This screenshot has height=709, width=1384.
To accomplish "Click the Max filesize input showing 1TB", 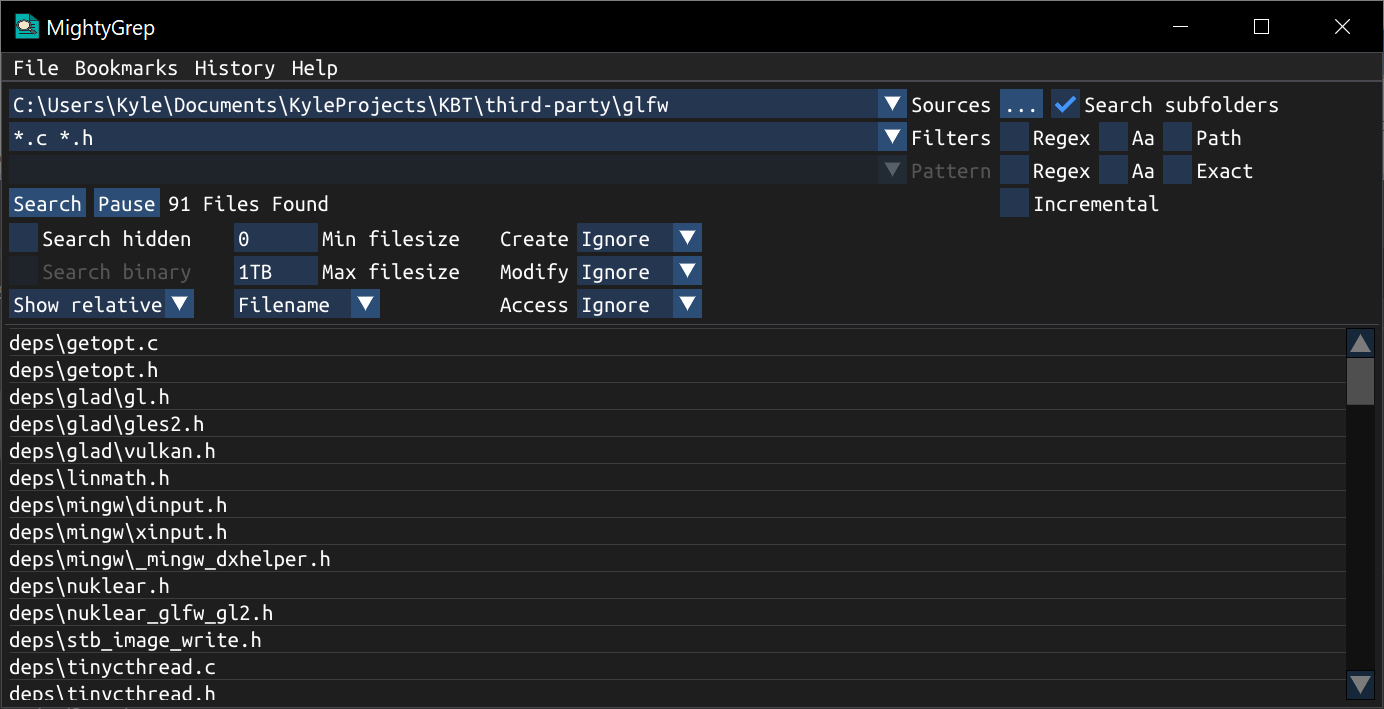I will (275, 270).
